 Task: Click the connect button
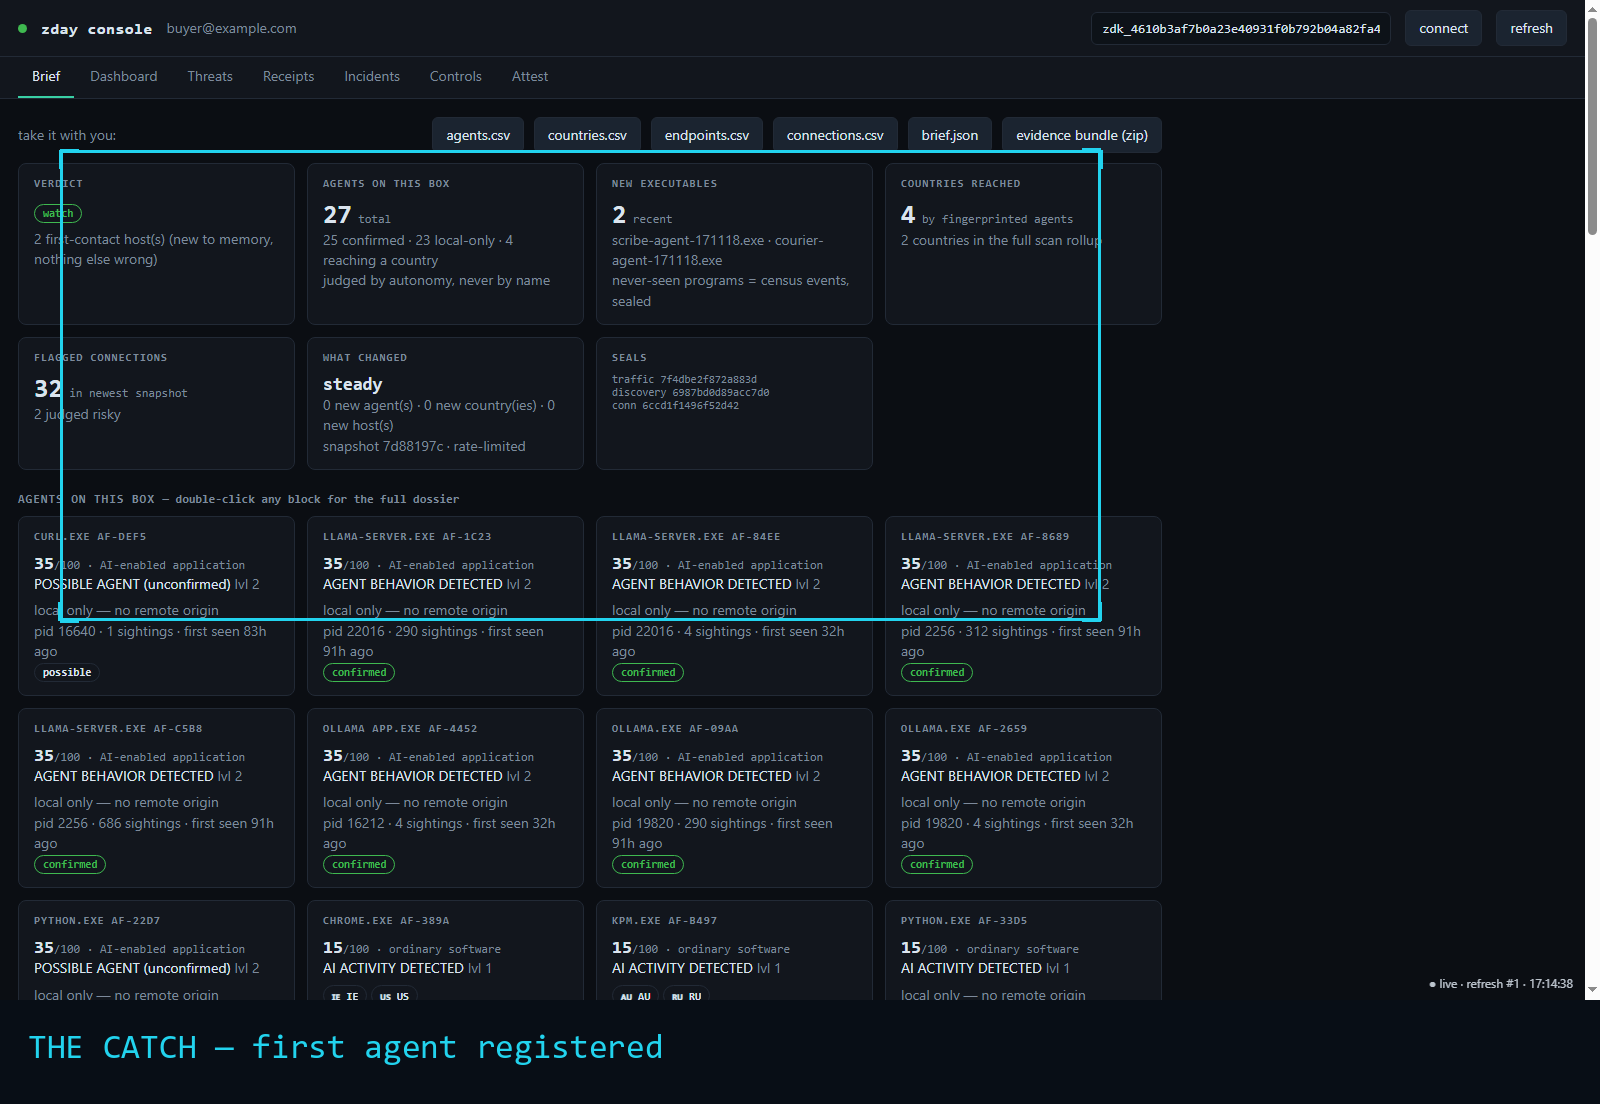pyautogui.click(x=1443, y=28)
